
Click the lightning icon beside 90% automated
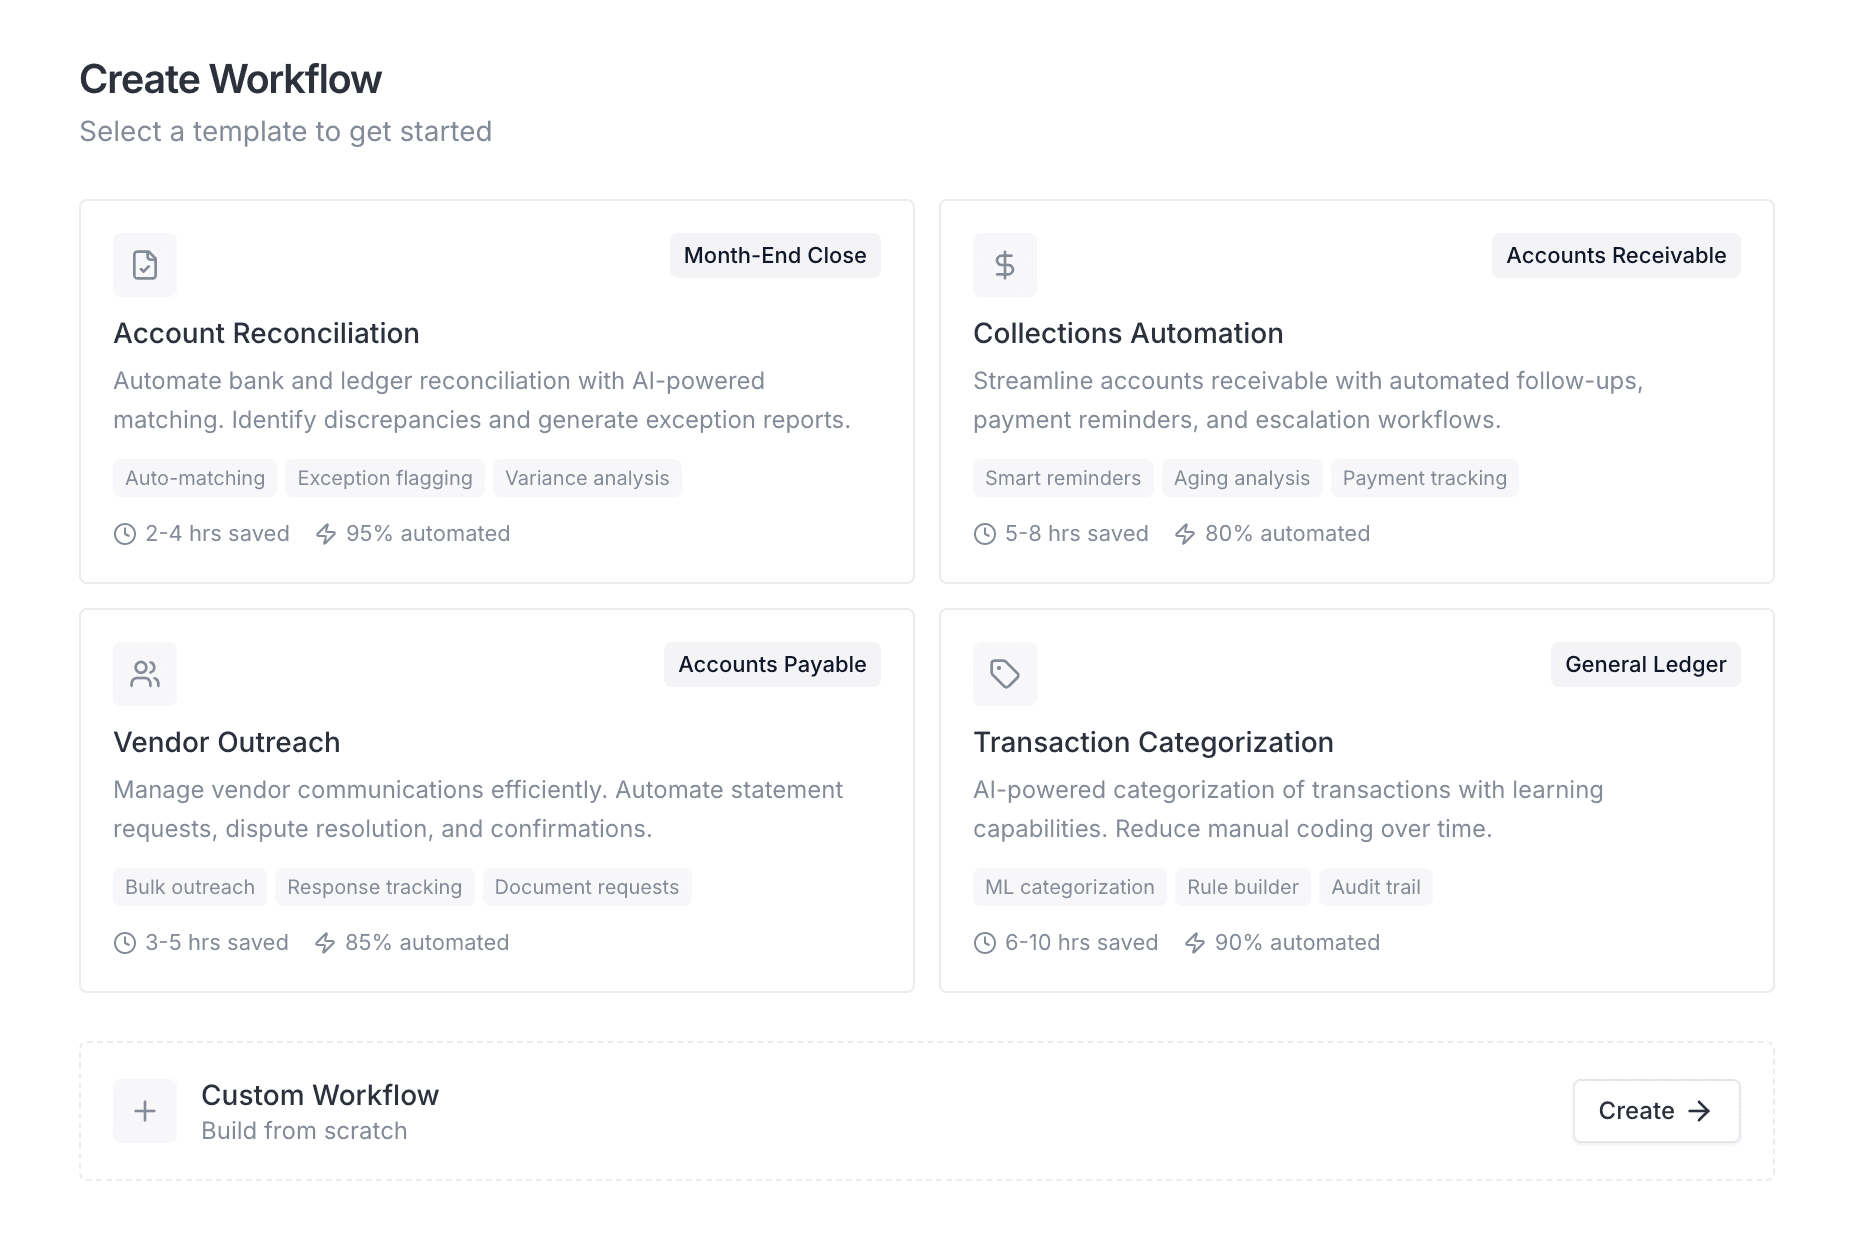click(1195, 943)
